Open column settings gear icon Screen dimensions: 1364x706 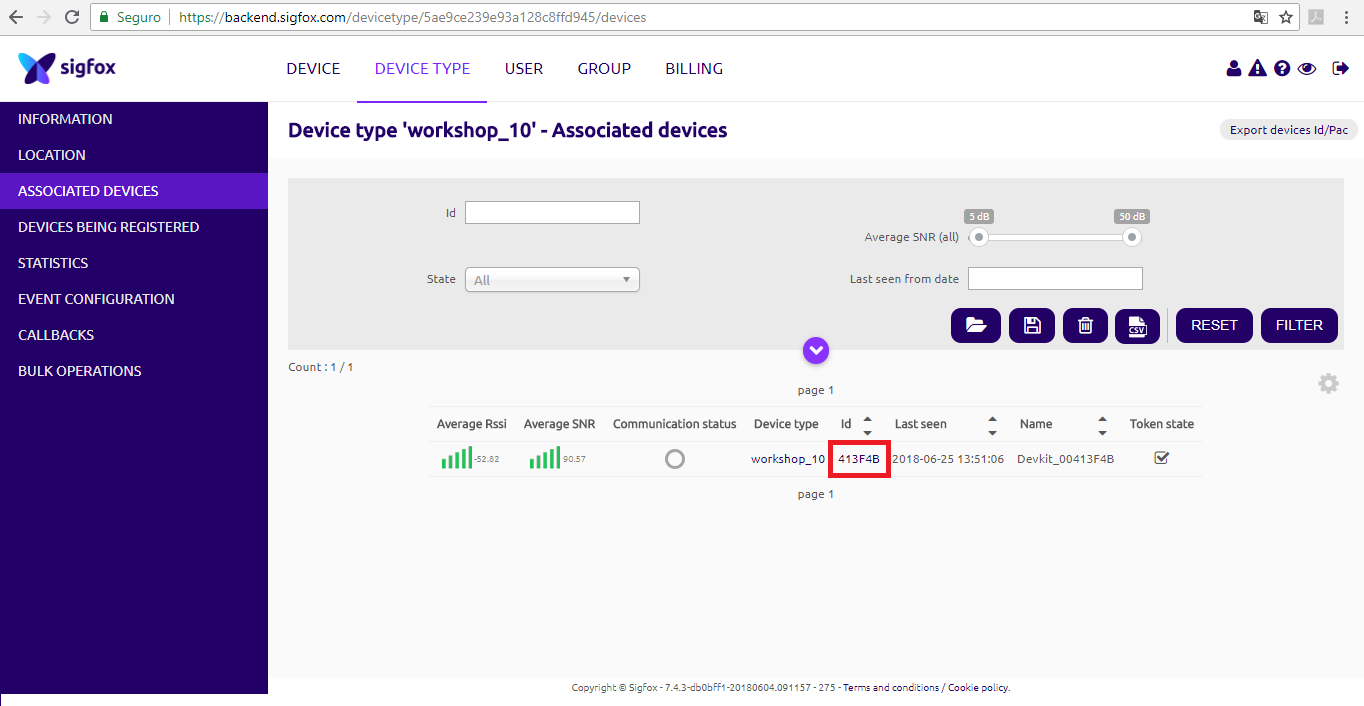1328,383
